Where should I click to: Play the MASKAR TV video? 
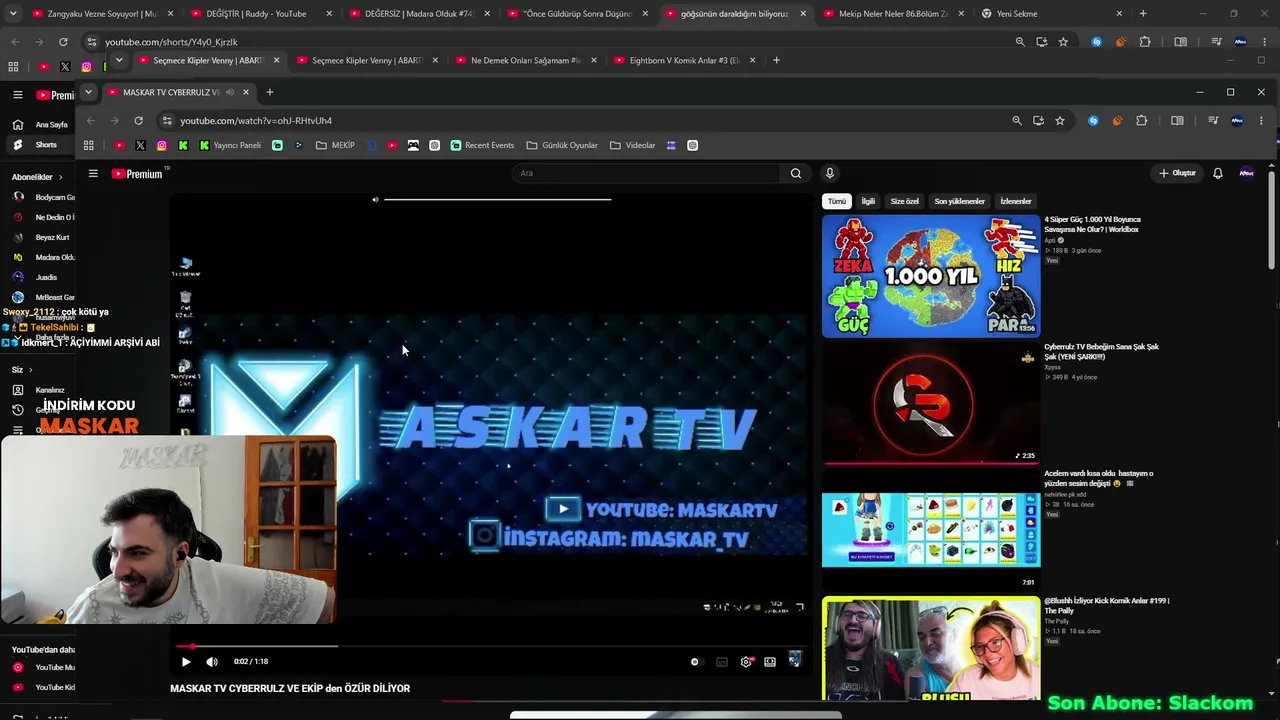tap(186, 661)
